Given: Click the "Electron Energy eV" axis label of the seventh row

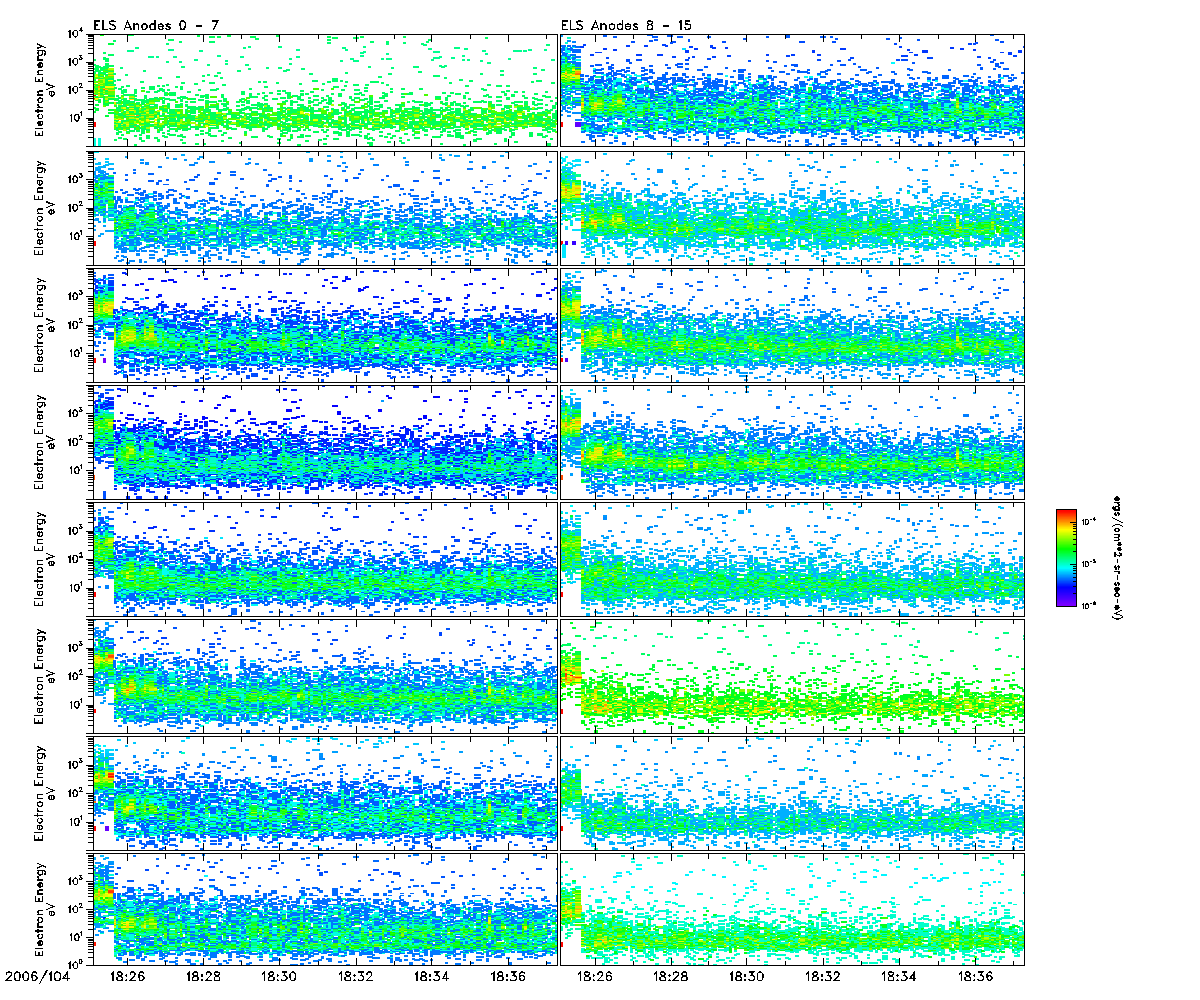Looking at the screenshot, I should pyautogui.click(x=46, y=792).
